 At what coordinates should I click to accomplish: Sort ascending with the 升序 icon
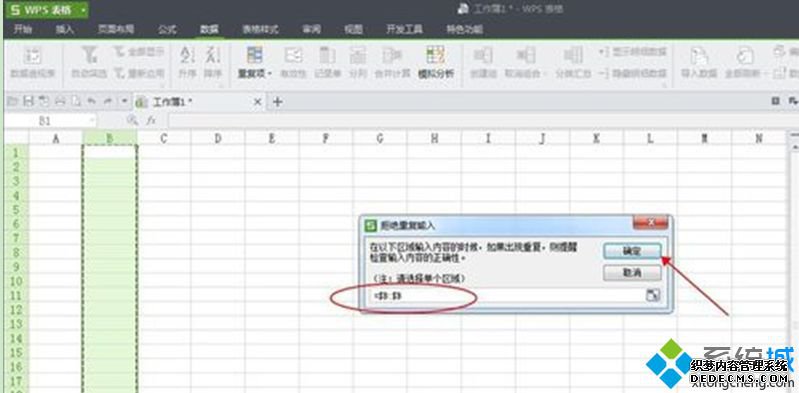point(187,62)
